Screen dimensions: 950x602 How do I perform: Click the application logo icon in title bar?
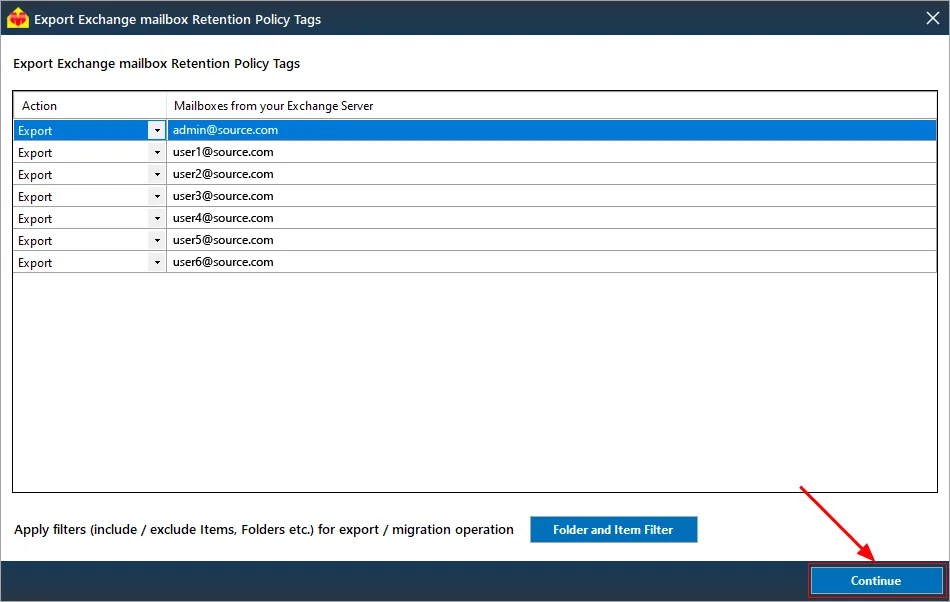click(x=18, y=19)
